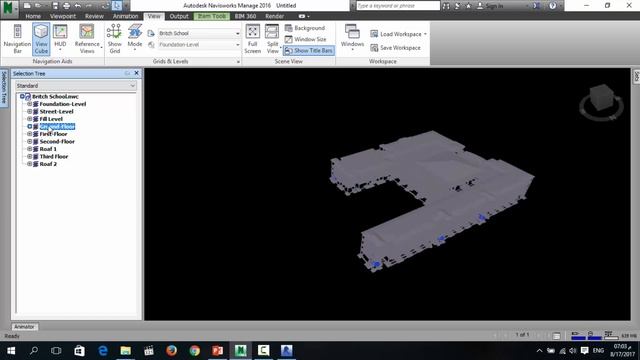The width and height of the screenshot is (640, 360).
Task: Click the Save Workspace button
Action: 396,48
